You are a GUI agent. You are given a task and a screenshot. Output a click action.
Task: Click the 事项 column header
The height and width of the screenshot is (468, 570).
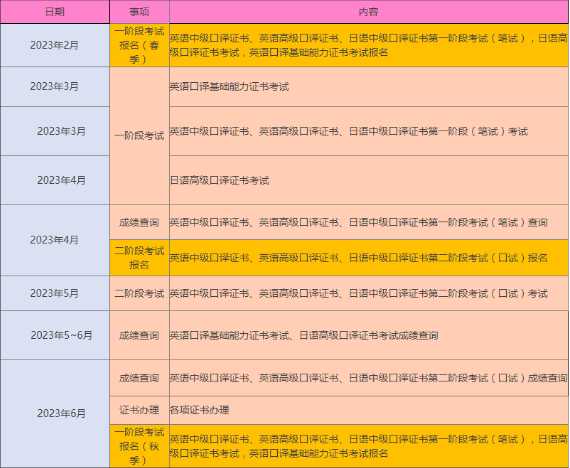click(140, 12)
